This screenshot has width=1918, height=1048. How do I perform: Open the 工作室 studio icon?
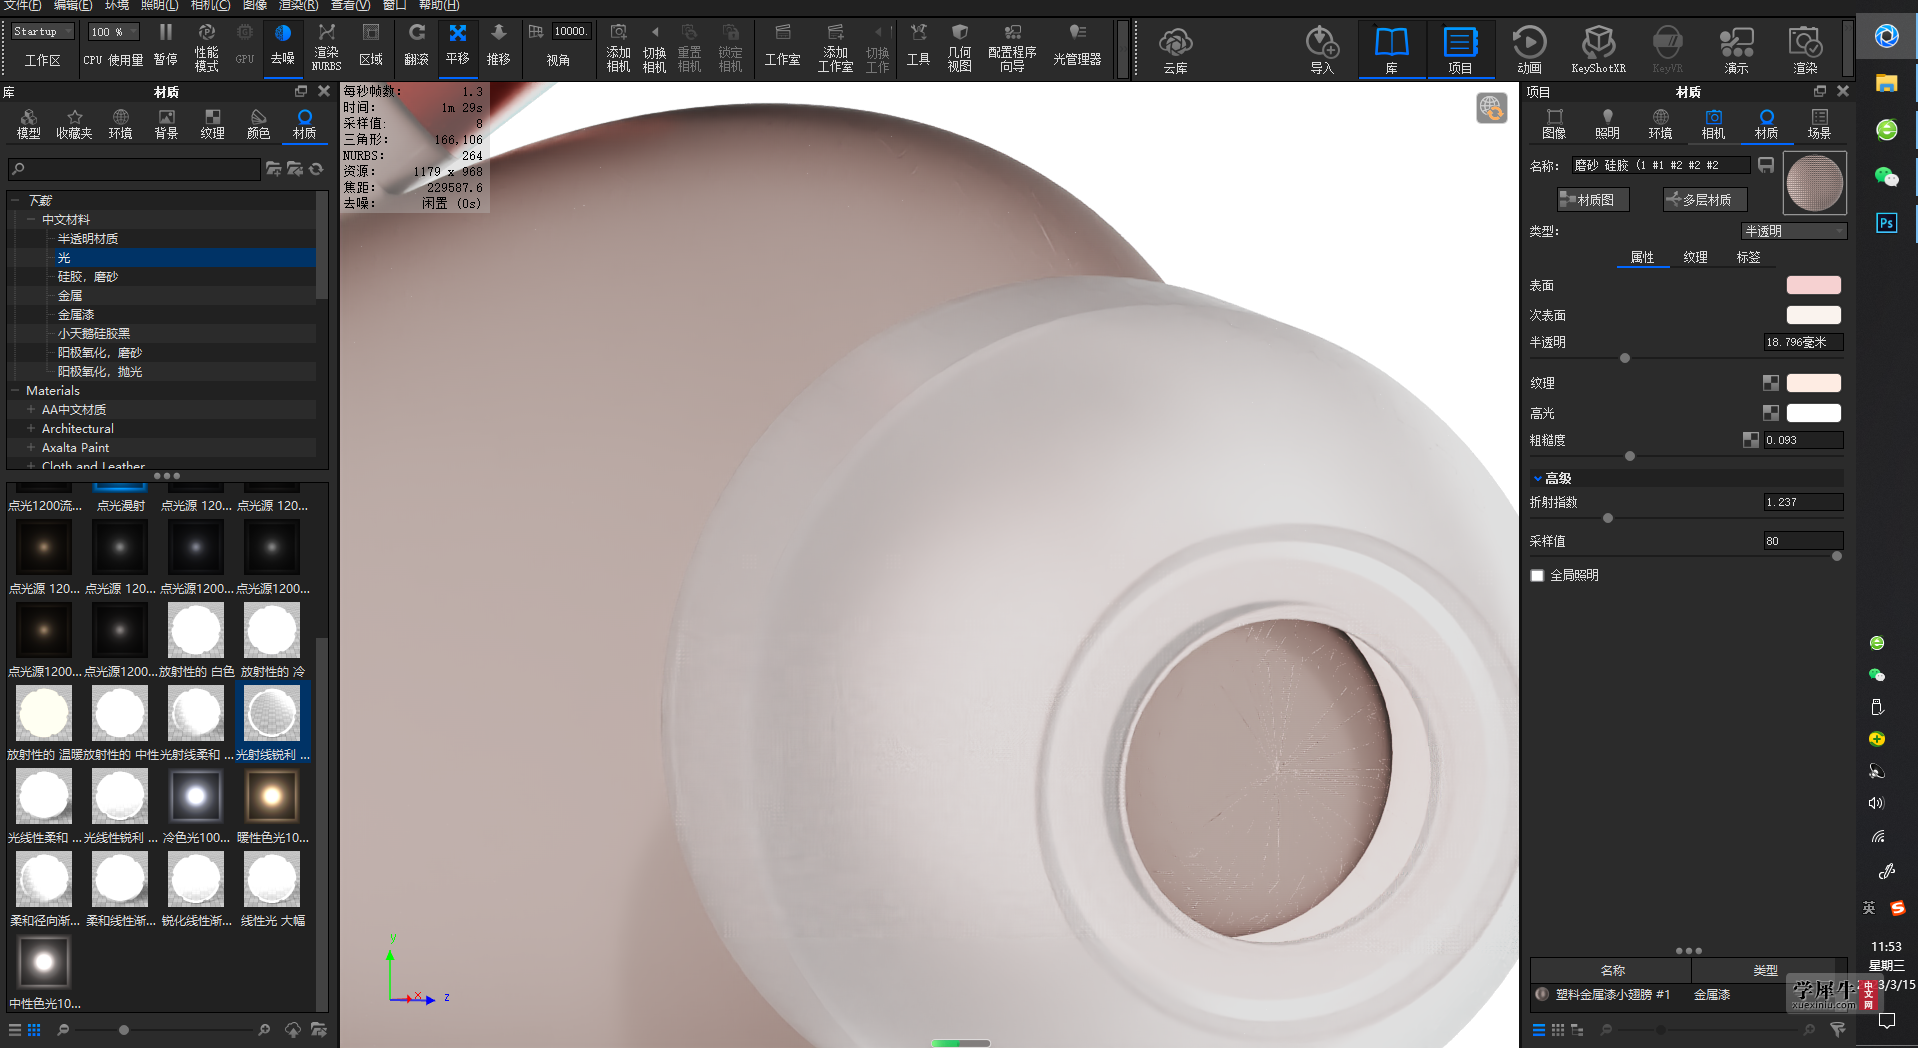(782, 45)
